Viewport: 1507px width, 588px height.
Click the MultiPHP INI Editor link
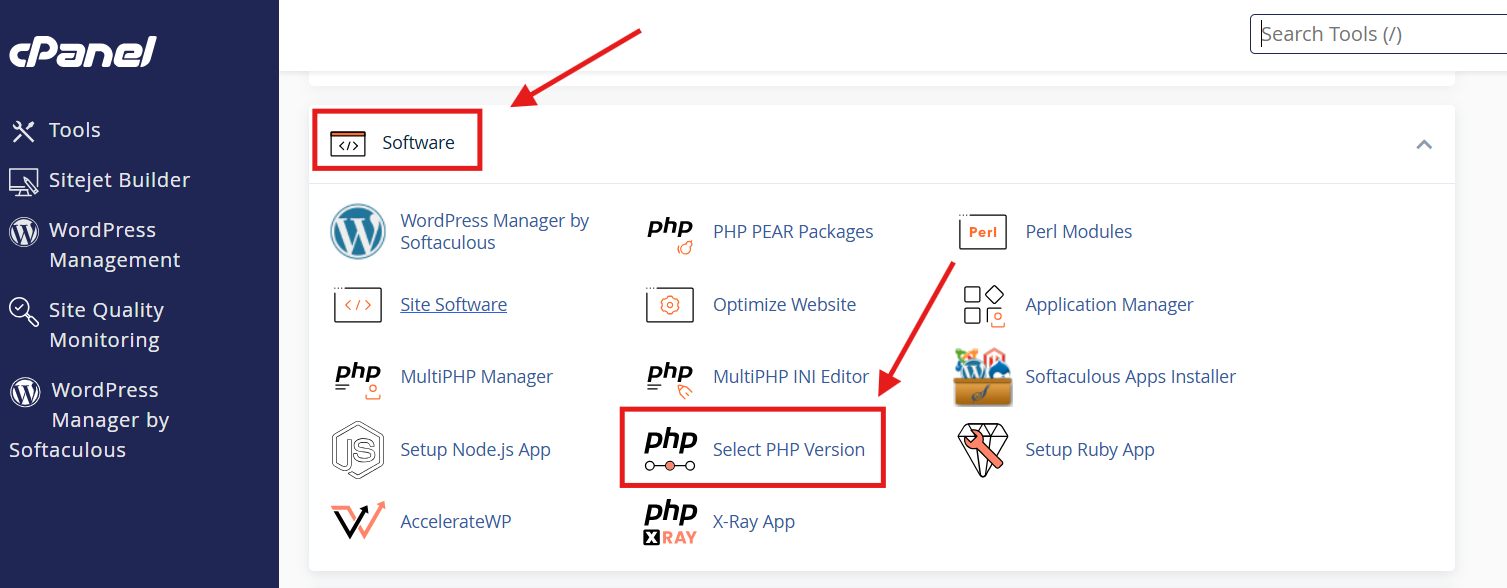790,377
